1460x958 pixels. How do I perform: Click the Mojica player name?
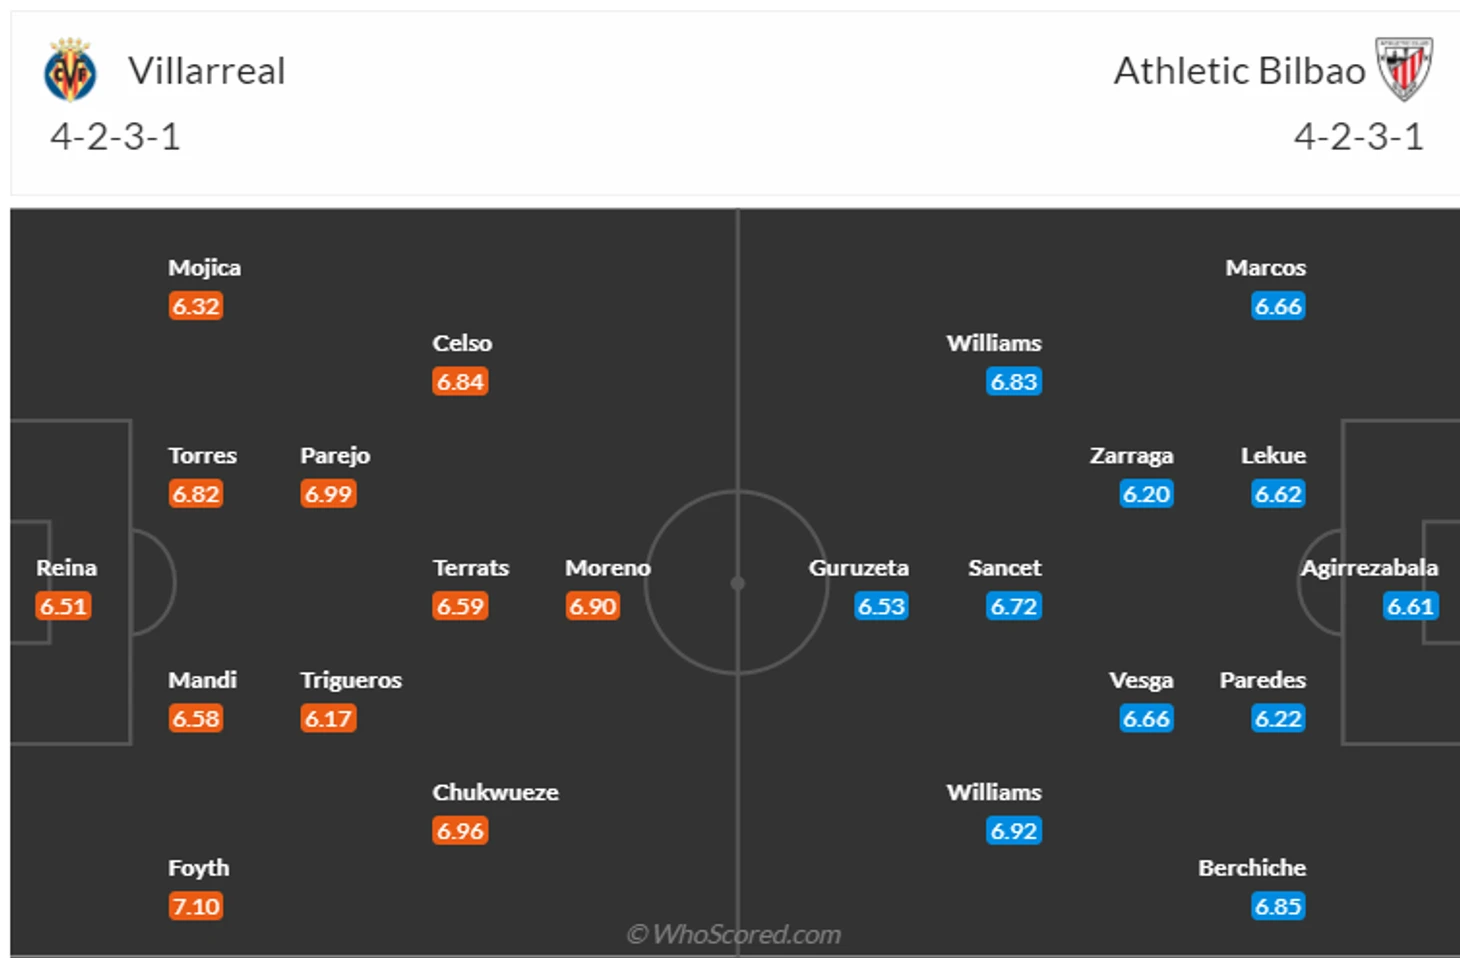coord(204,268)
